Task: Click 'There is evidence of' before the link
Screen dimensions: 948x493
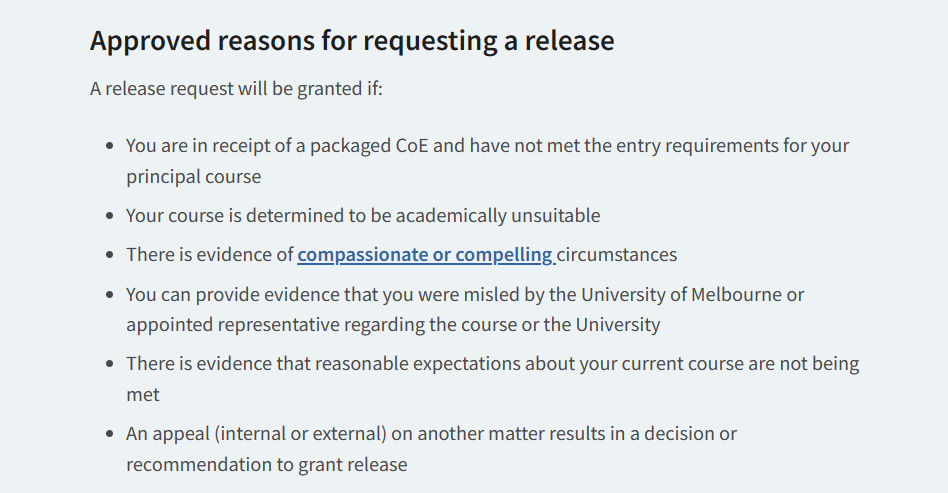Action: (210, 255)
